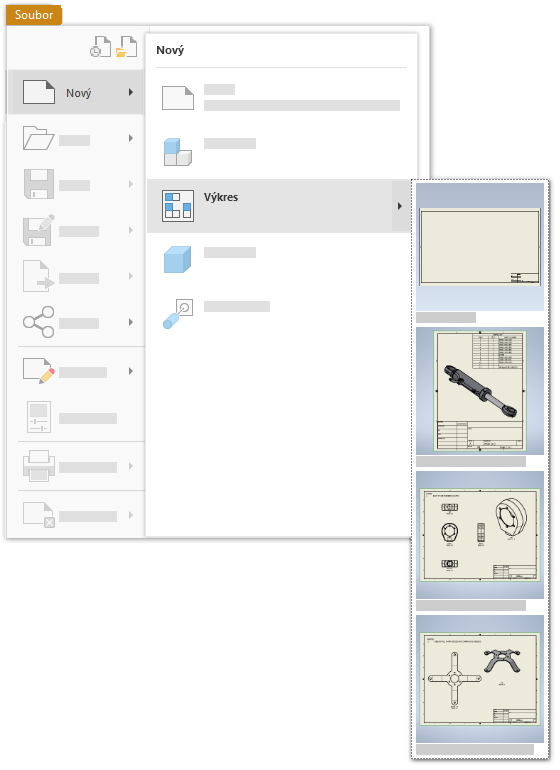Pick the hydraulic cylinder drawing thumbnail
The image size is (560, 770).
[x=480, y=391]
